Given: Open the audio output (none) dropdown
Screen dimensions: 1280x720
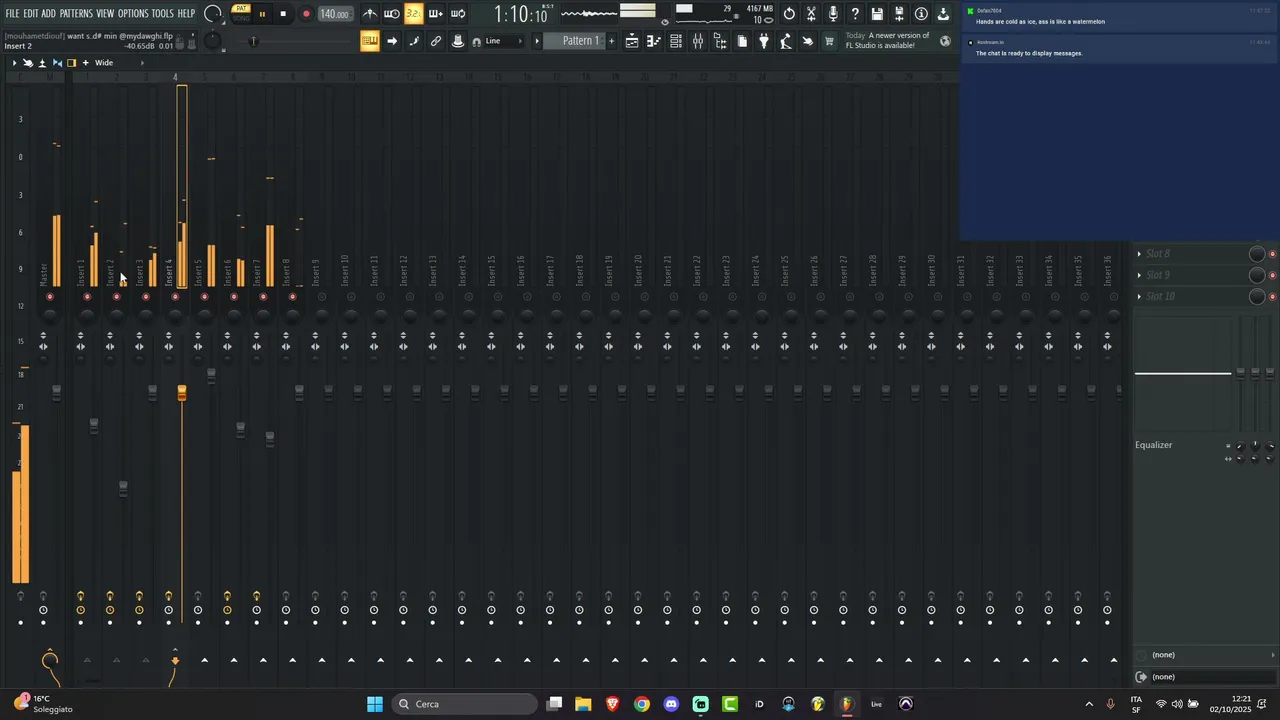Looking at the screenshot, I should (1207, 677).
